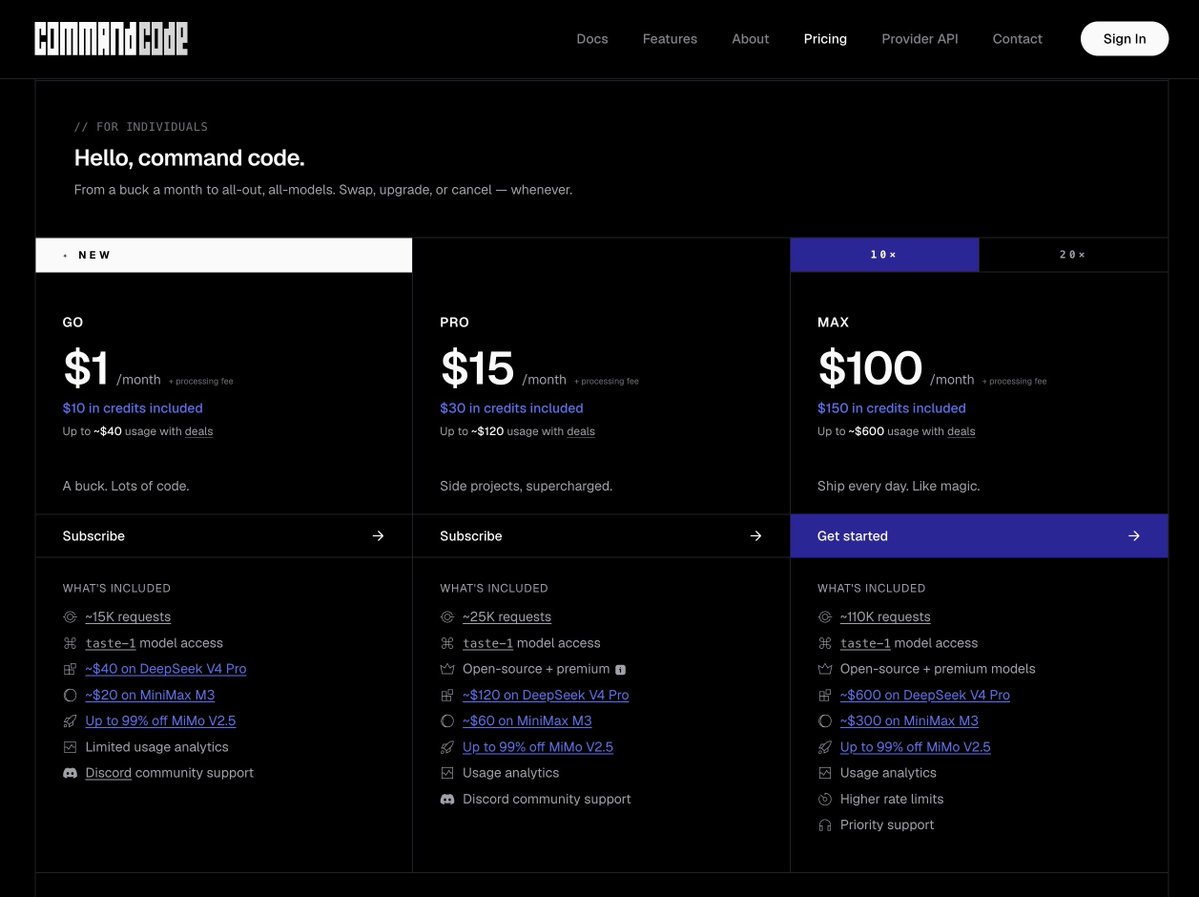The width and height of the screenshot is (1199, 897).
Task: Click the Discord icon in PRO plan
Action: pyautogui.click(x=447, y=799)
